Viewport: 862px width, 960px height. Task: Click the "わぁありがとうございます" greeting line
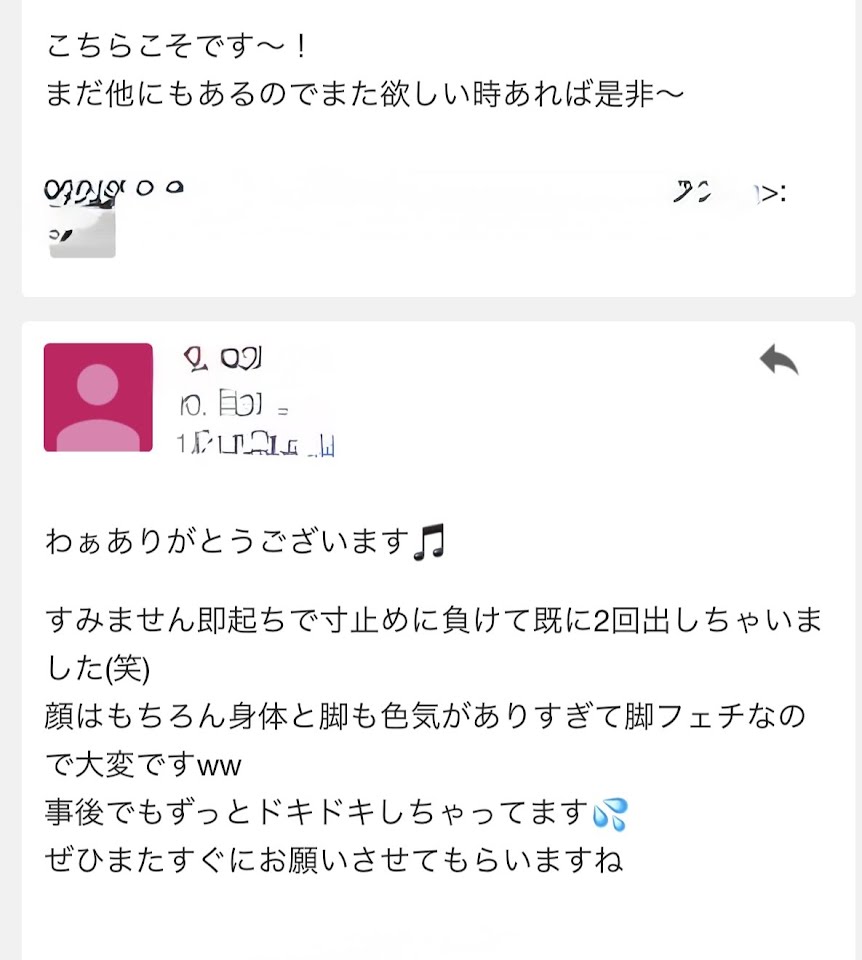tap(228, 543)
